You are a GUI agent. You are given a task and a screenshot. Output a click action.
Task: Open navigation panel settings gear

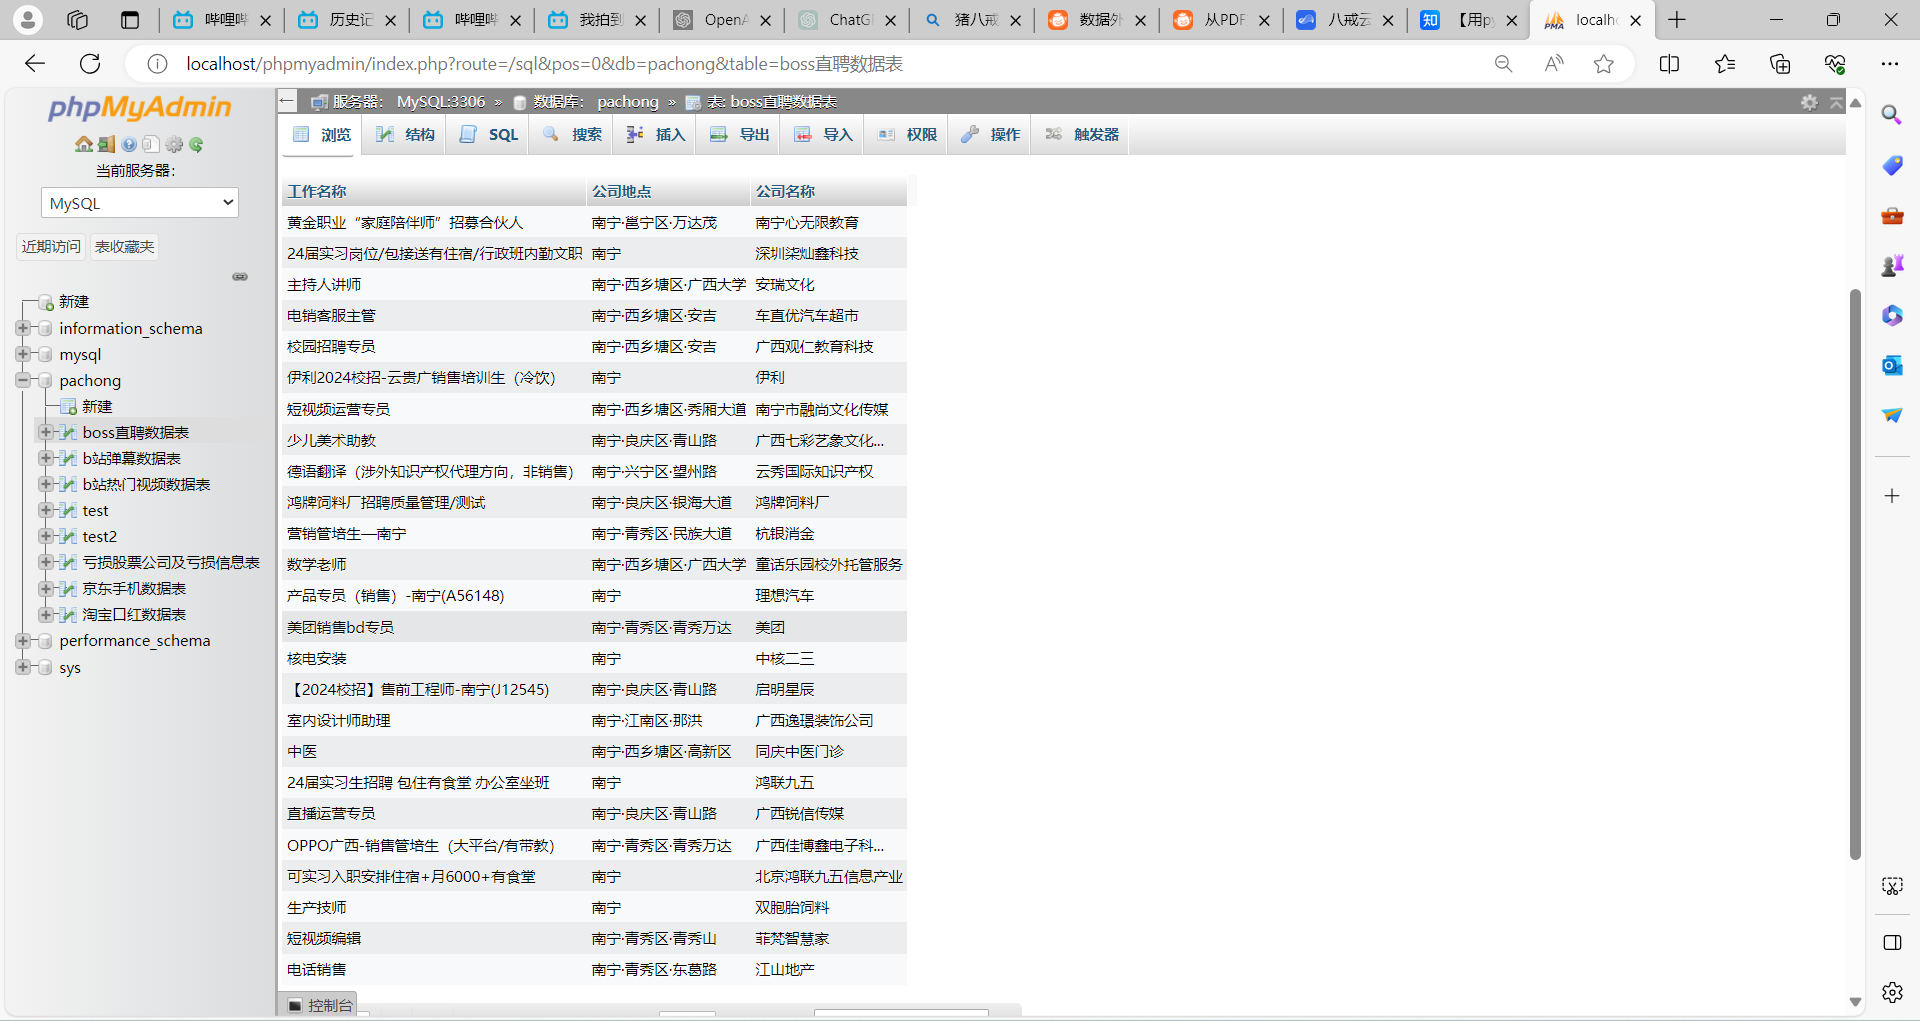point(174,145)
